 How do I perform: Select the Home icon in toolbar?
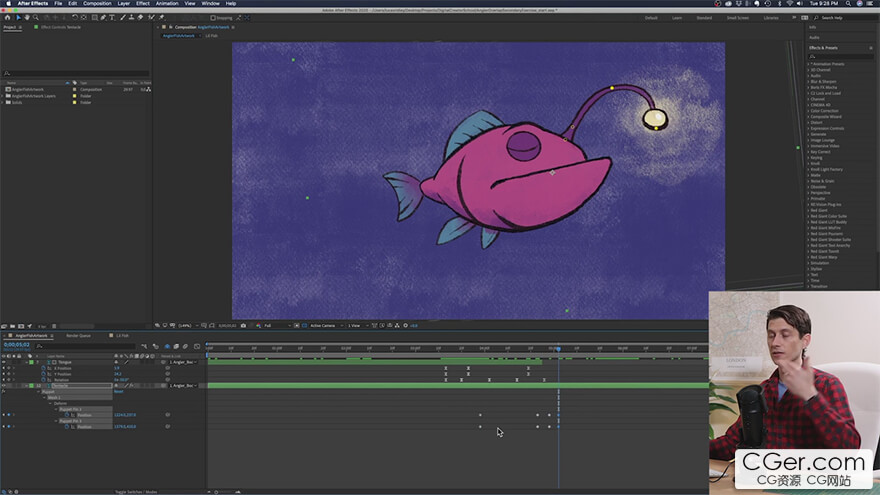(x=7, y=17)
